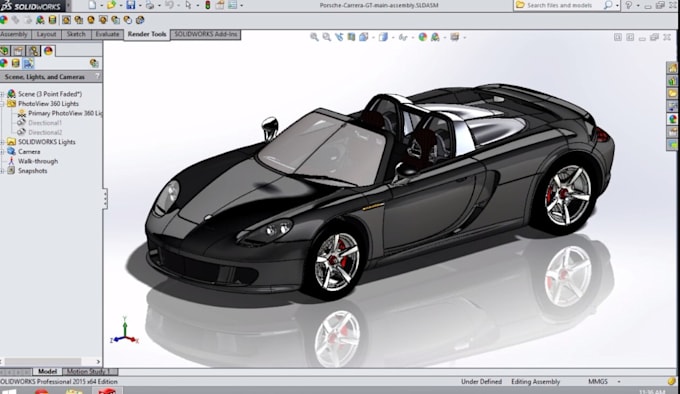Toggle View Scene, Lights, and Cameras button
Image resolution: width=680 pixels, height=394 pixels.
tap(29, 64)
